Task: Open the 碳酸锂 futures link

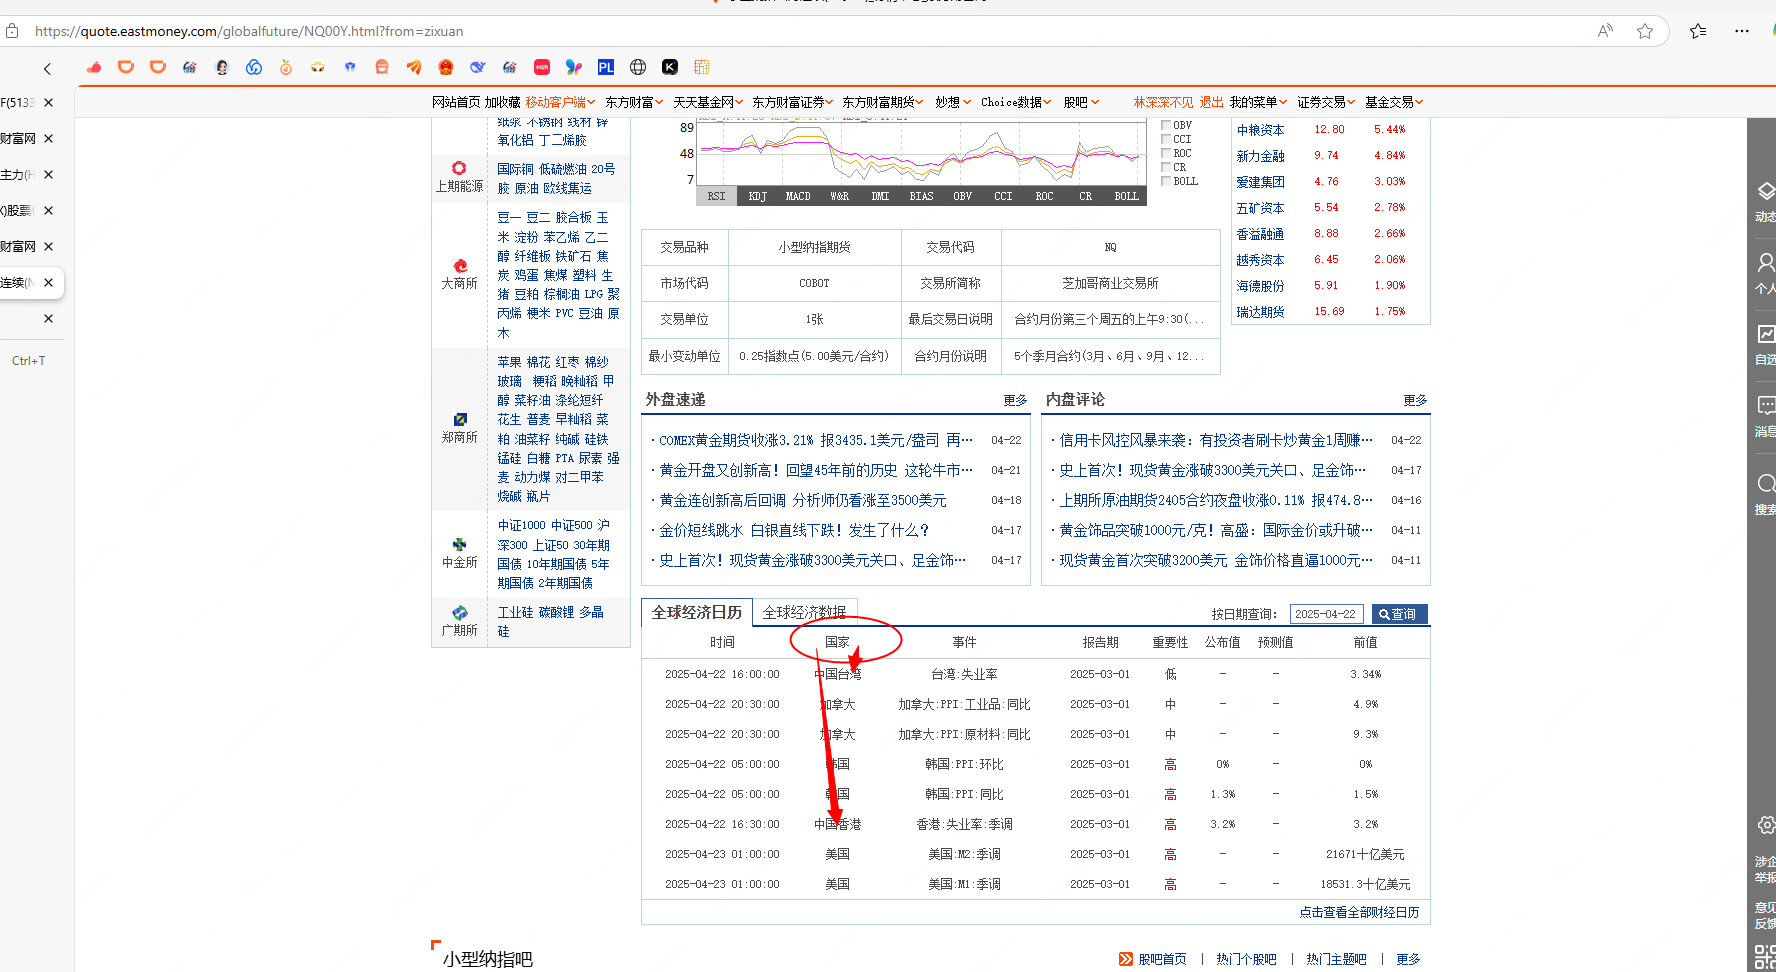Action: (556, 612)
